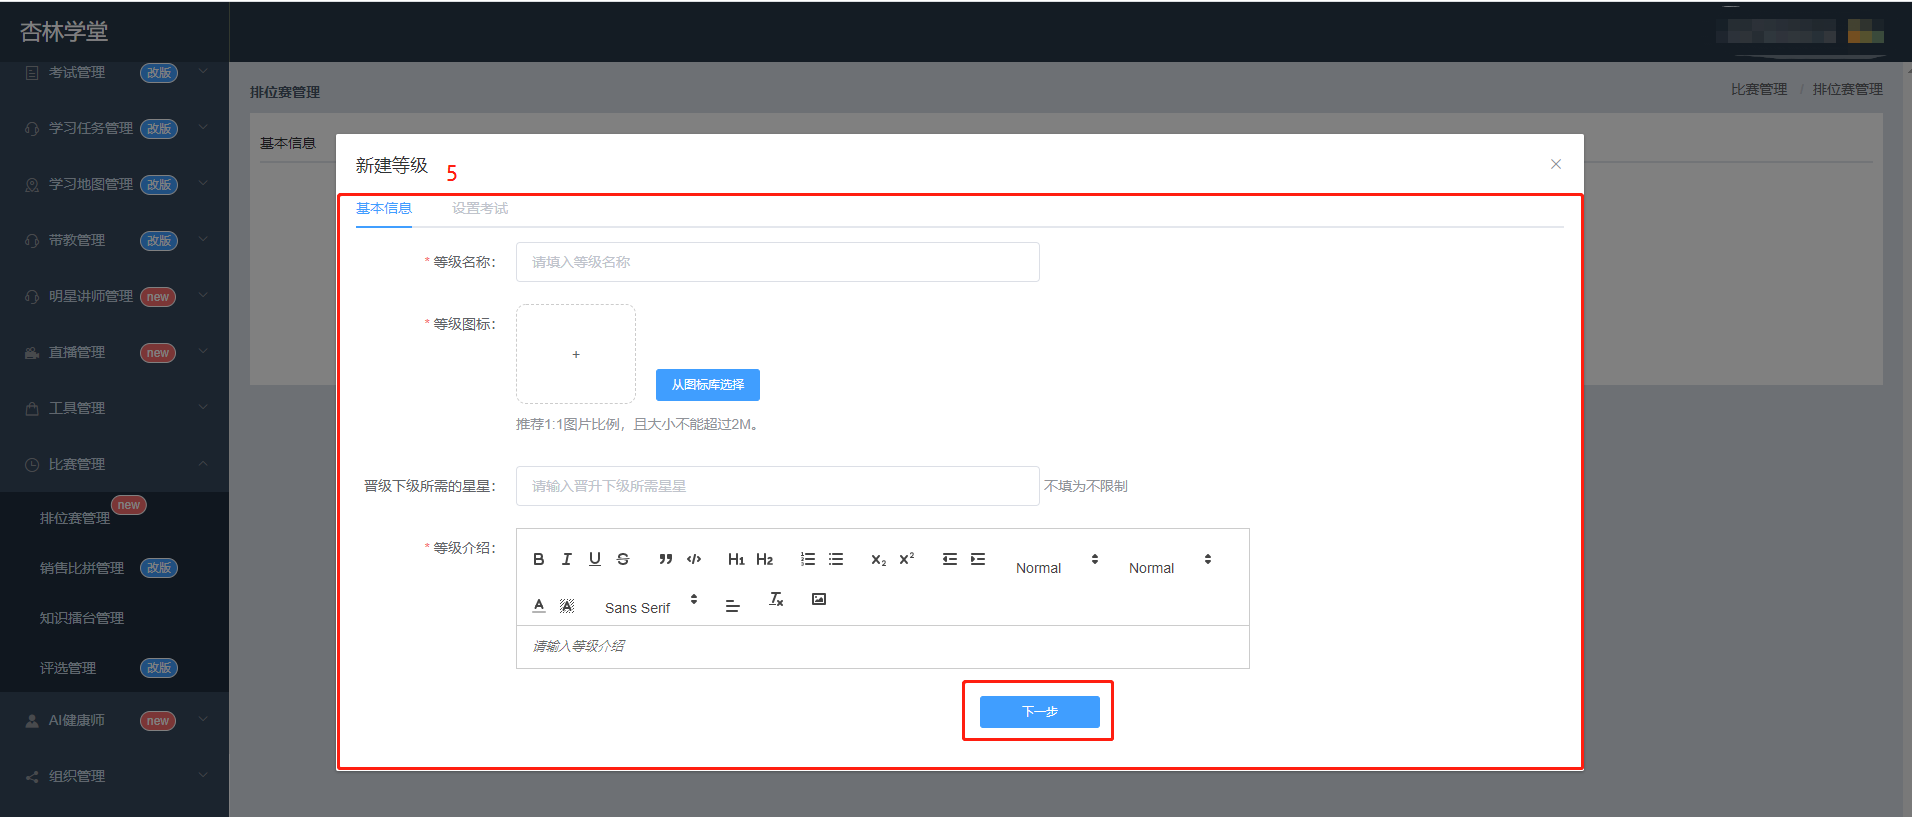Apply italic formatting in the editor
This screenshot has width=1912, height=817.
[567, 559]
